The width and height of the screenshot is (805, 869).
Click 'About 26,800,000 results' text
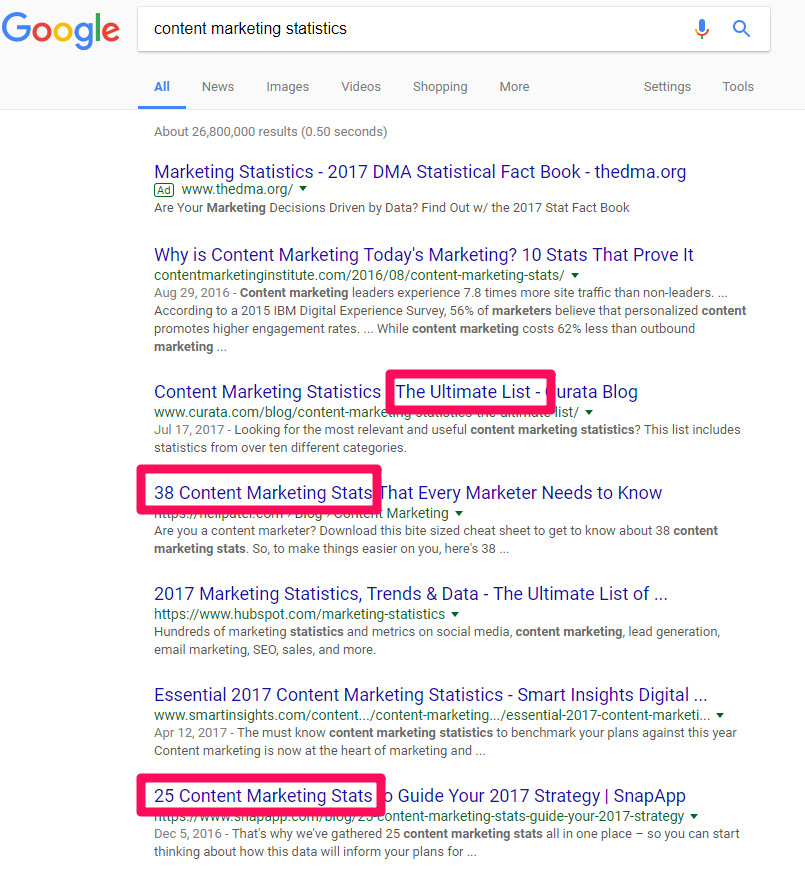click(x=270, y=132)
